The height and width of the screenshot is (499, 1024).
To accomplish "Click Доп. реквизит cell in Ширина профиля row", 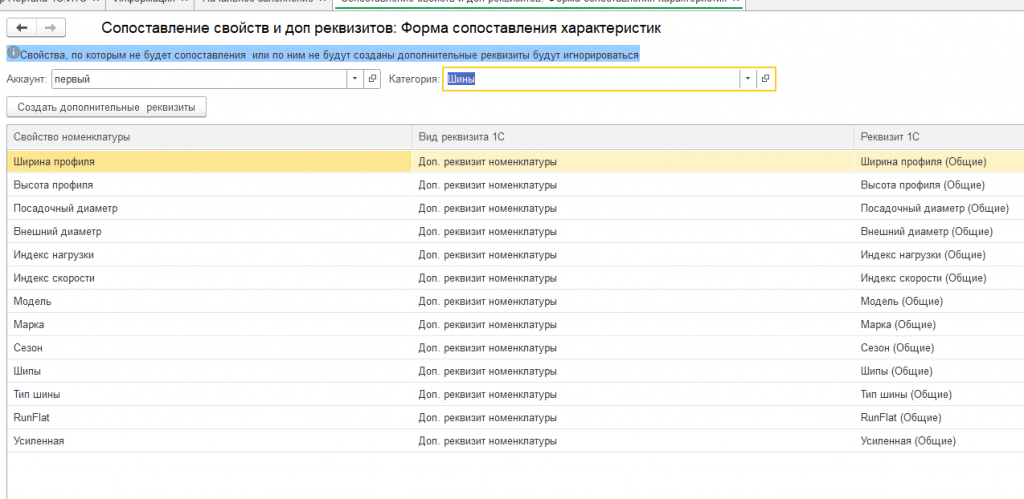I will [x=632, y=161].
